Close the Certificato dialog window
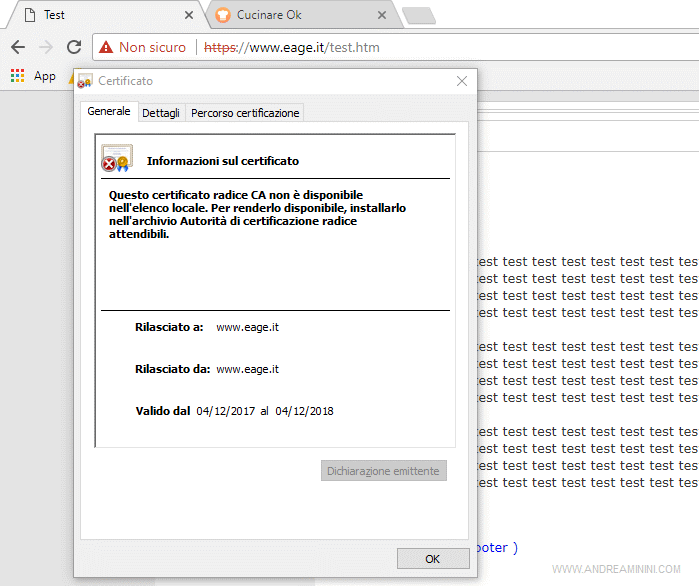This screenshot has height=586, width=699. [x=461, y=81]
